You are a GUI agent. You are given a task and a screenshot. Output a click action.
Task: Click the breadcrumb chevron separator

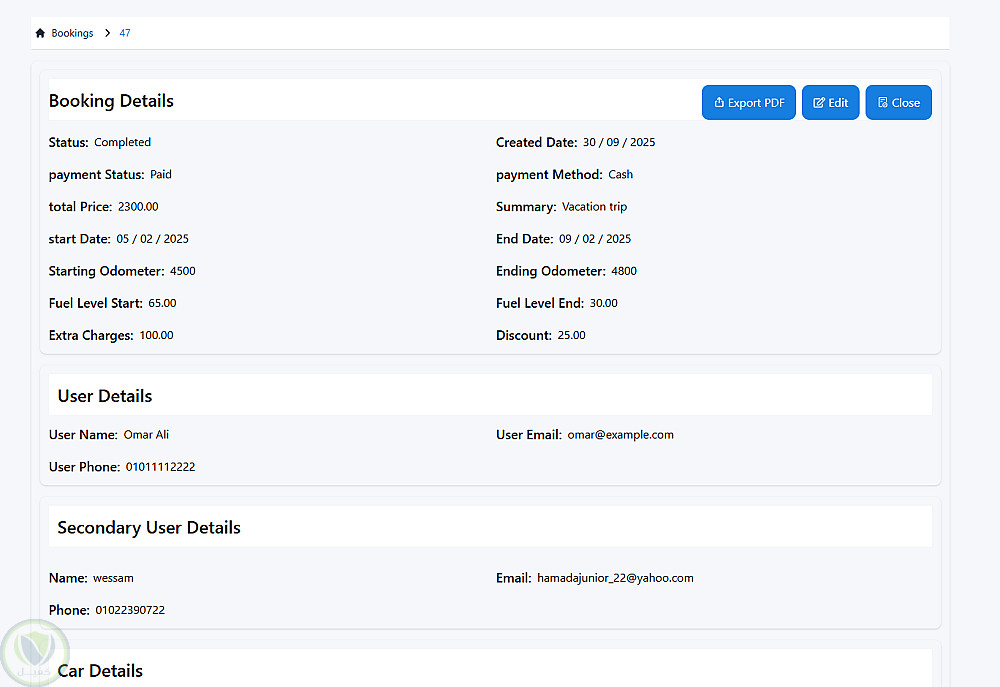[107, 33]
